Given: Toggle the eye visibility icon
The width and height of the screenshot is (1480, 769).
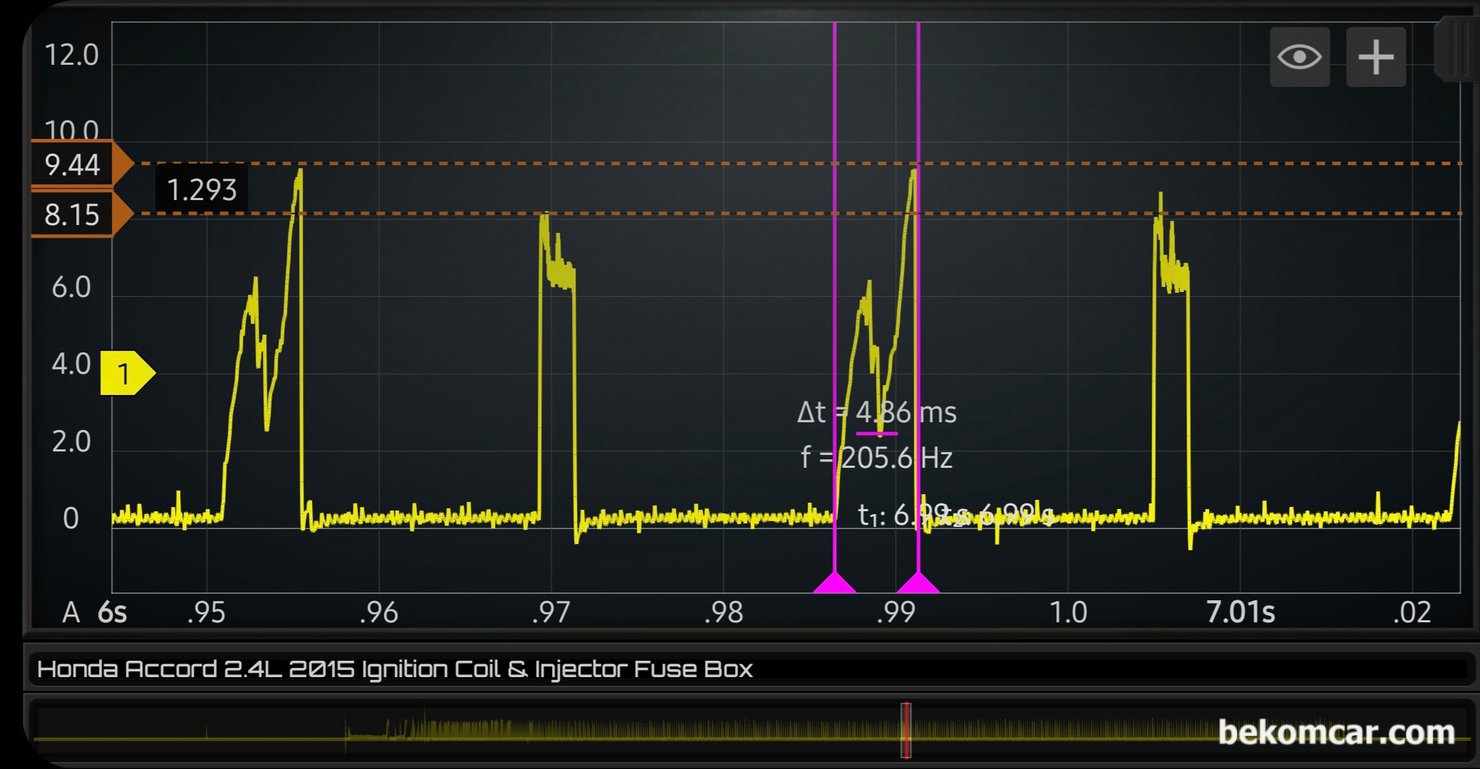Looking at the screenshot, I should [1299, 57].
